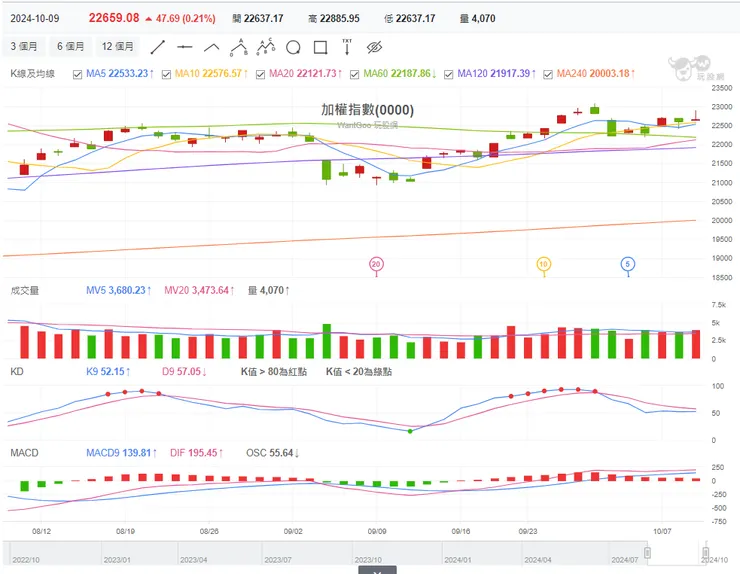
Task: Select the horizontal line drawing tool
Action: click(185, 47)
